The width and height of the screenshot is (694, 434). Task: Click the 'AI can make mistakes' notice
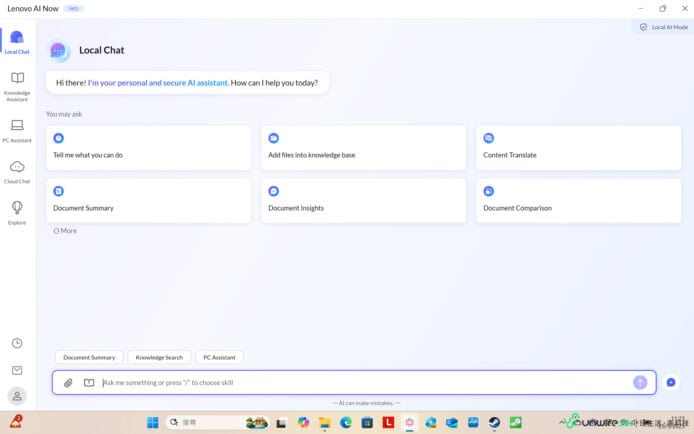point(366,403)
